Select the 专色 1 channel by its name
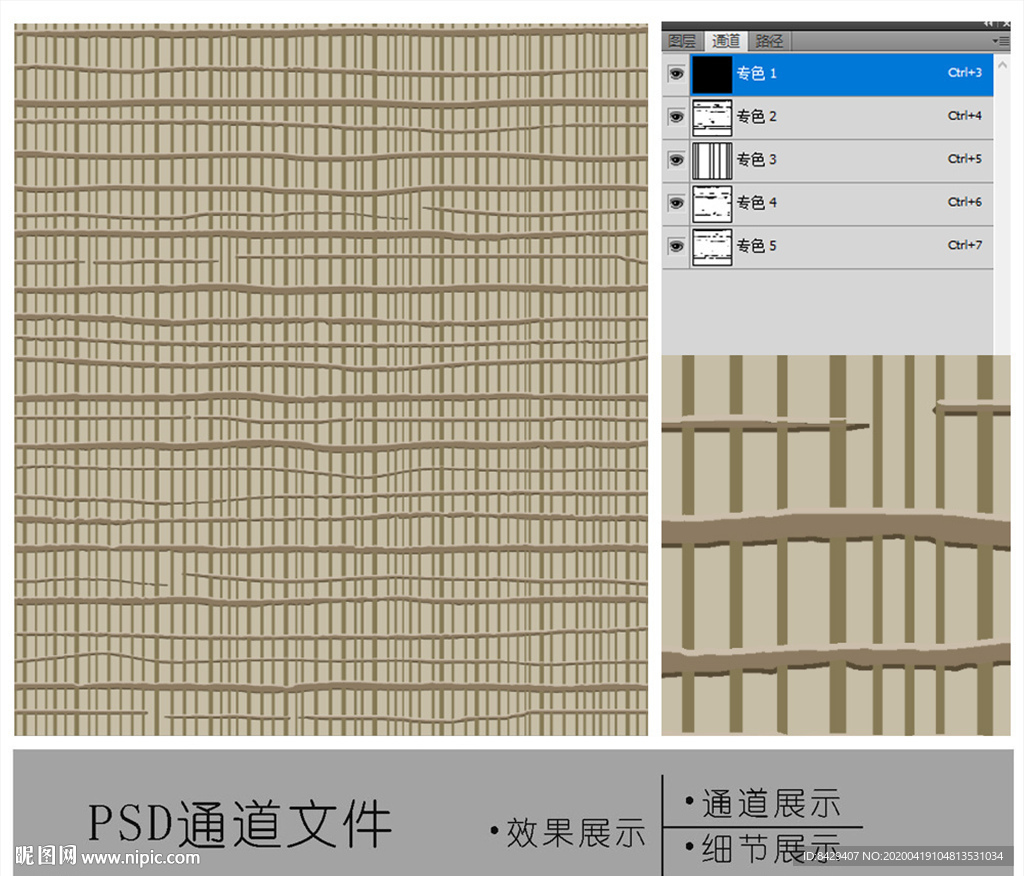Viewport: 1024px width, 876px height. pyautogui.click(x=757, y=74)
